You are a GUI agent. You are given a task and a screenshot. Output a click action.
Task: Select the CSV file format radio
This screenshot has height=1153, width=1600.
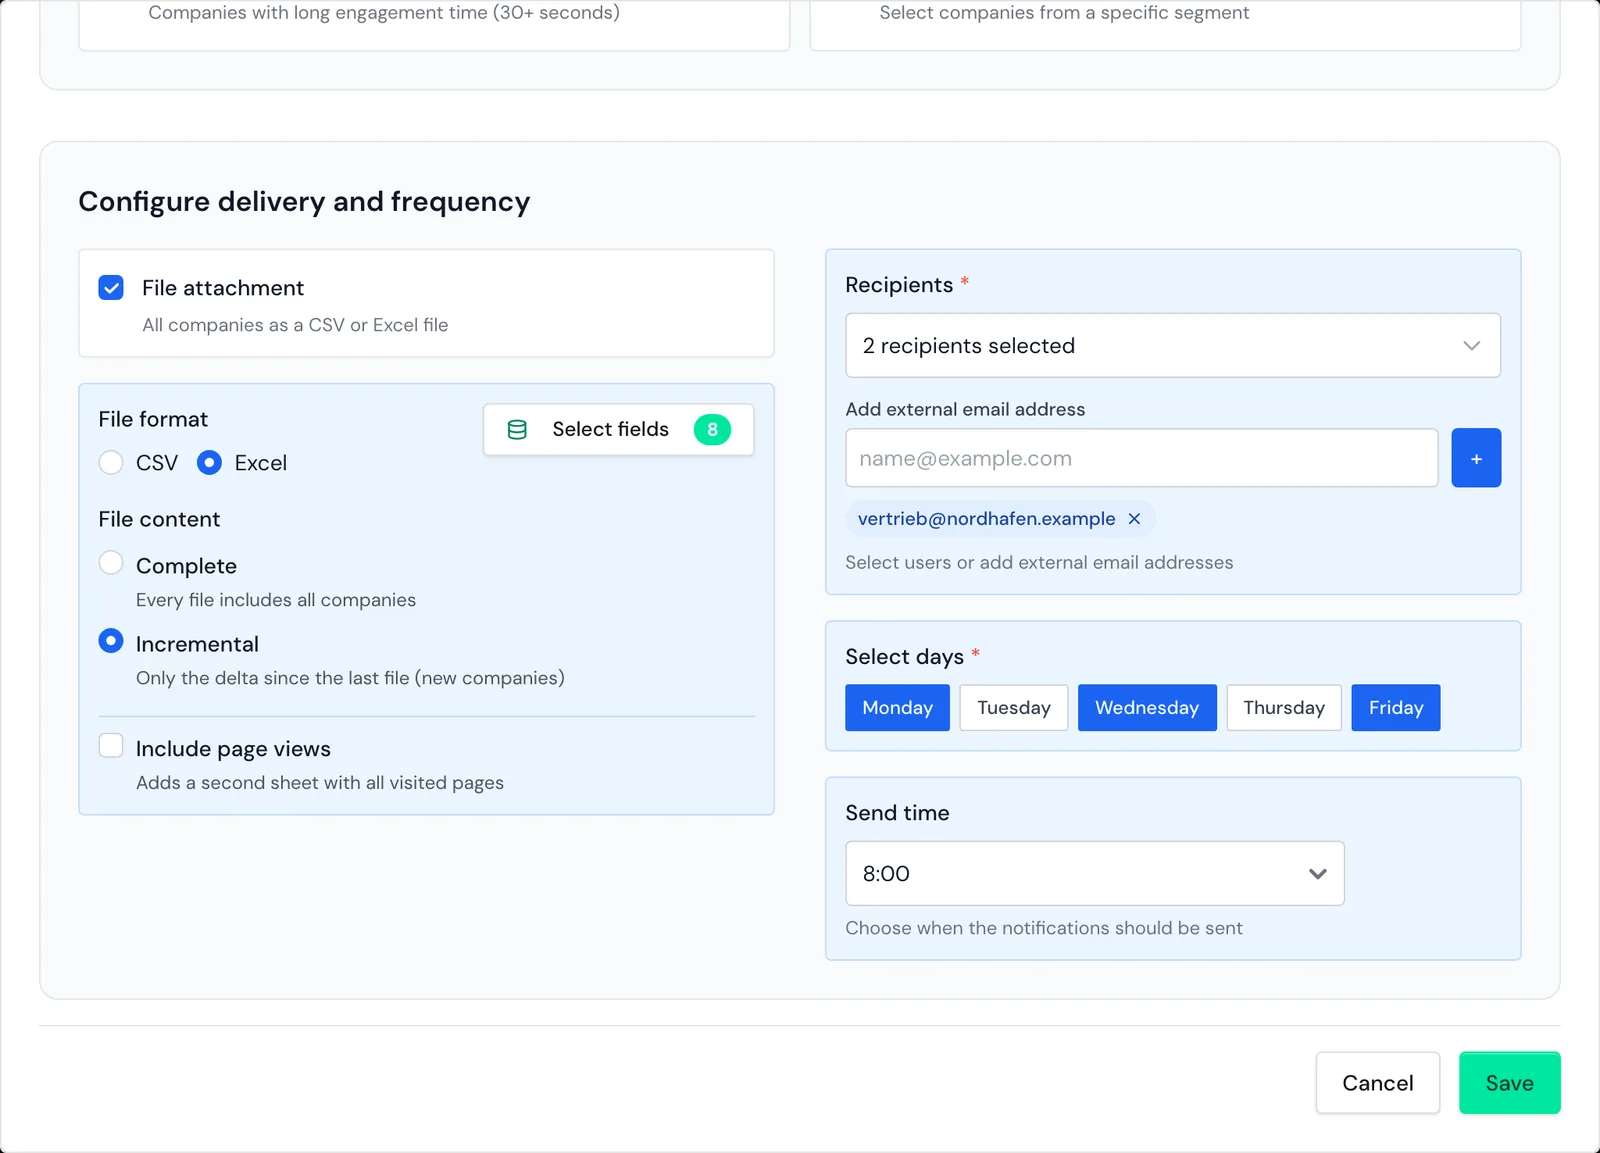coord(111,463)
